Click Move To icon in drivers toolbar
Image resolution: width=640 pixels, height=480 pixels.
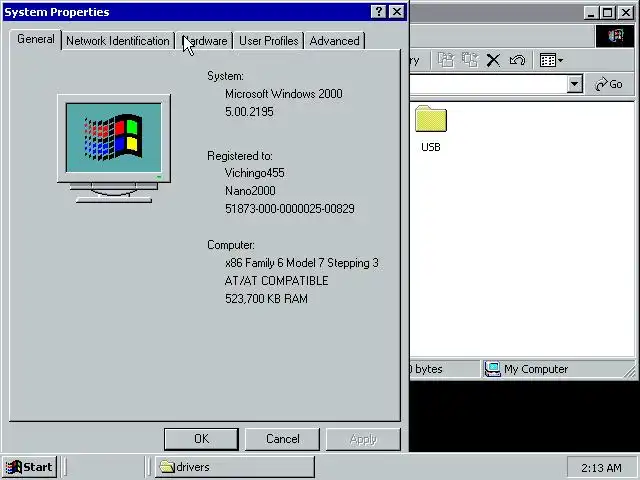(x=446, y=60)
